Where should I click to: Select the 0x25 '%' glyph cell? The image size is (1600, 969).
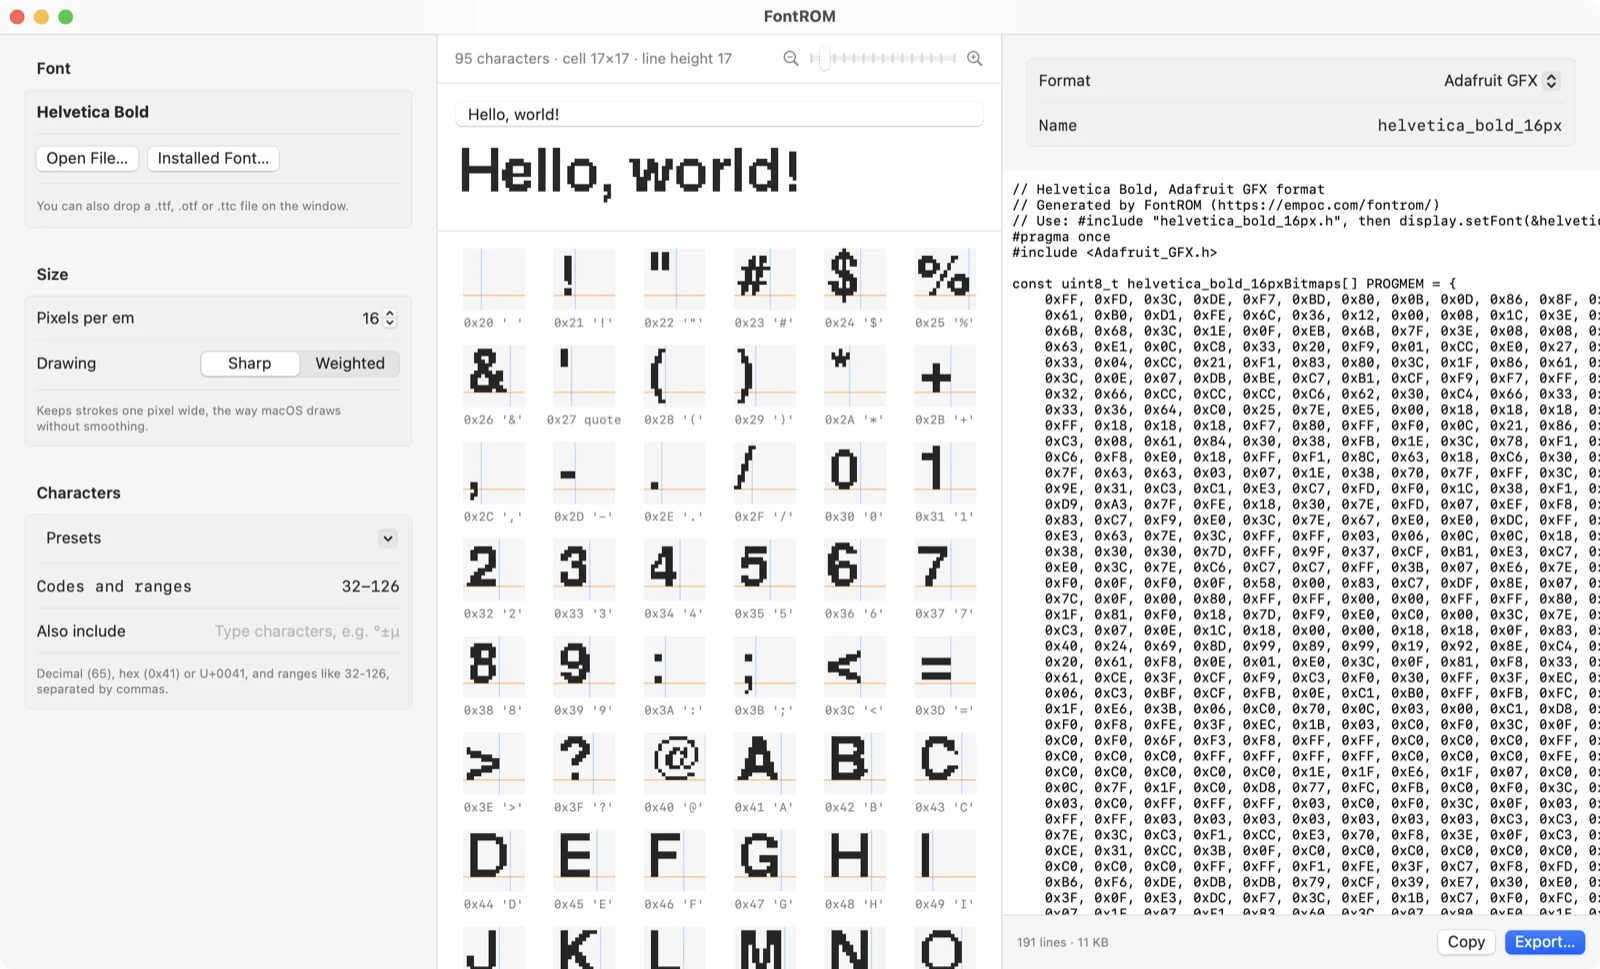click(945, 289)
